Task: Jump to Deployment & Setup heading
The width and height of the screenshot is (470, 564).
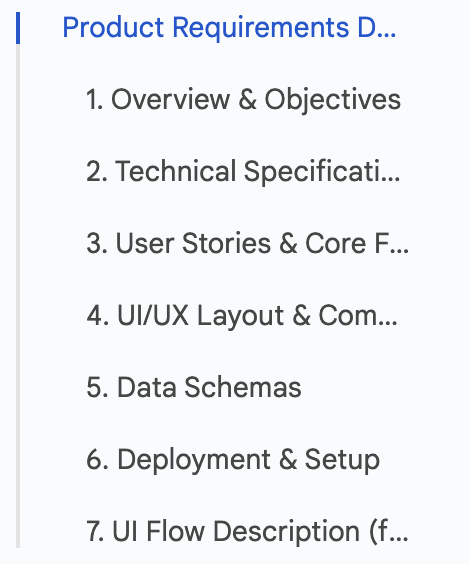Action: tap(233, 460)
